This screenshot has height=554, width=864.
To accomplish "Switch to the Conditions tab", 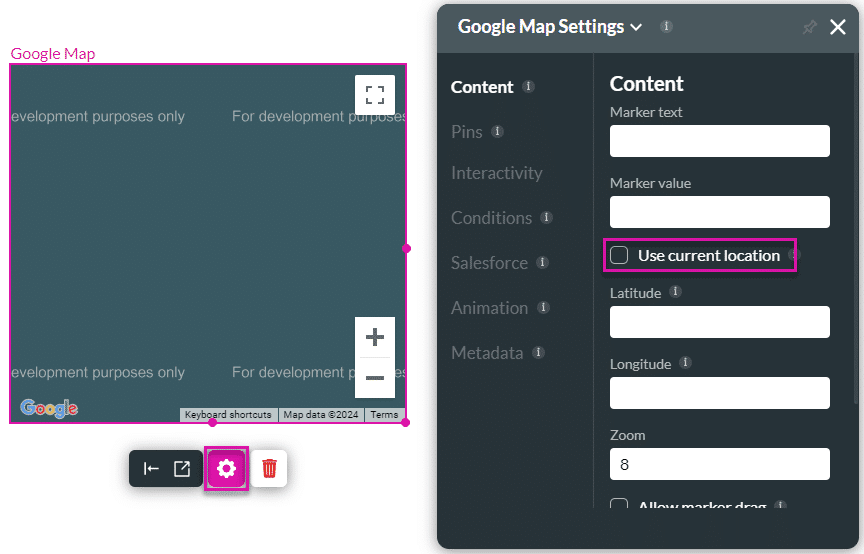I will point(492,218).
